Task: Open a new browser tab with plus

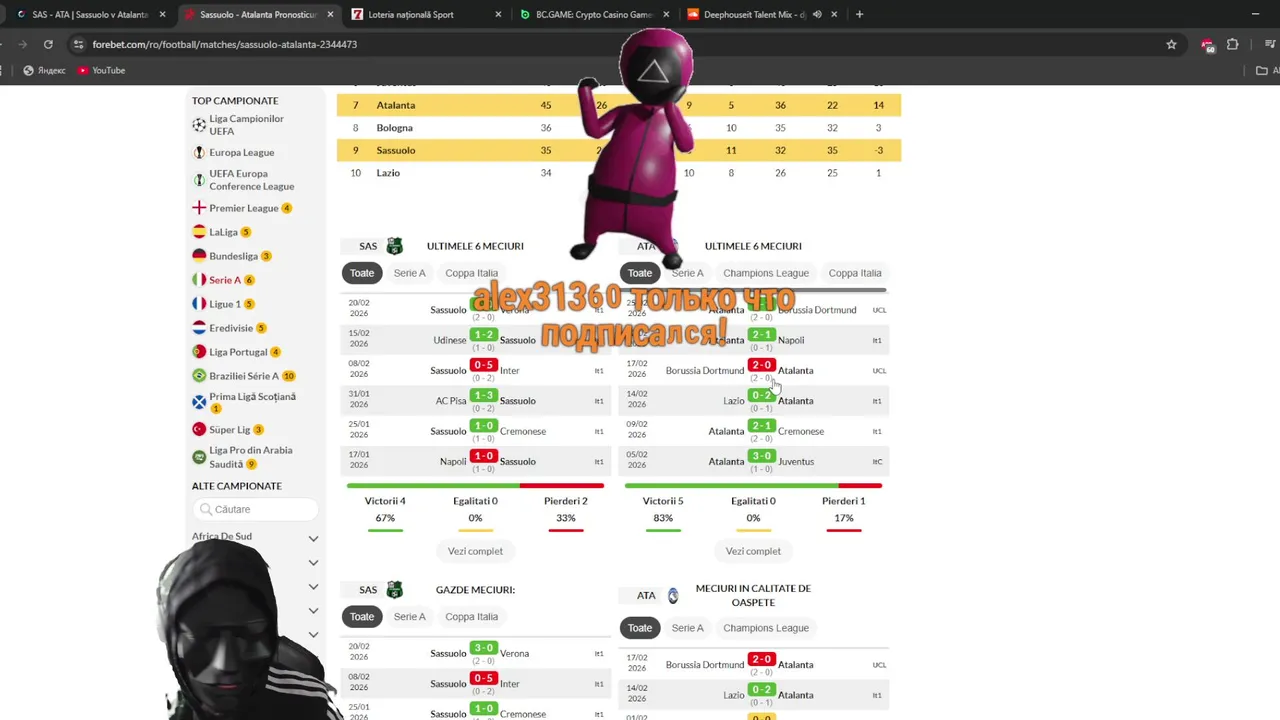Action: coord(859,15)
